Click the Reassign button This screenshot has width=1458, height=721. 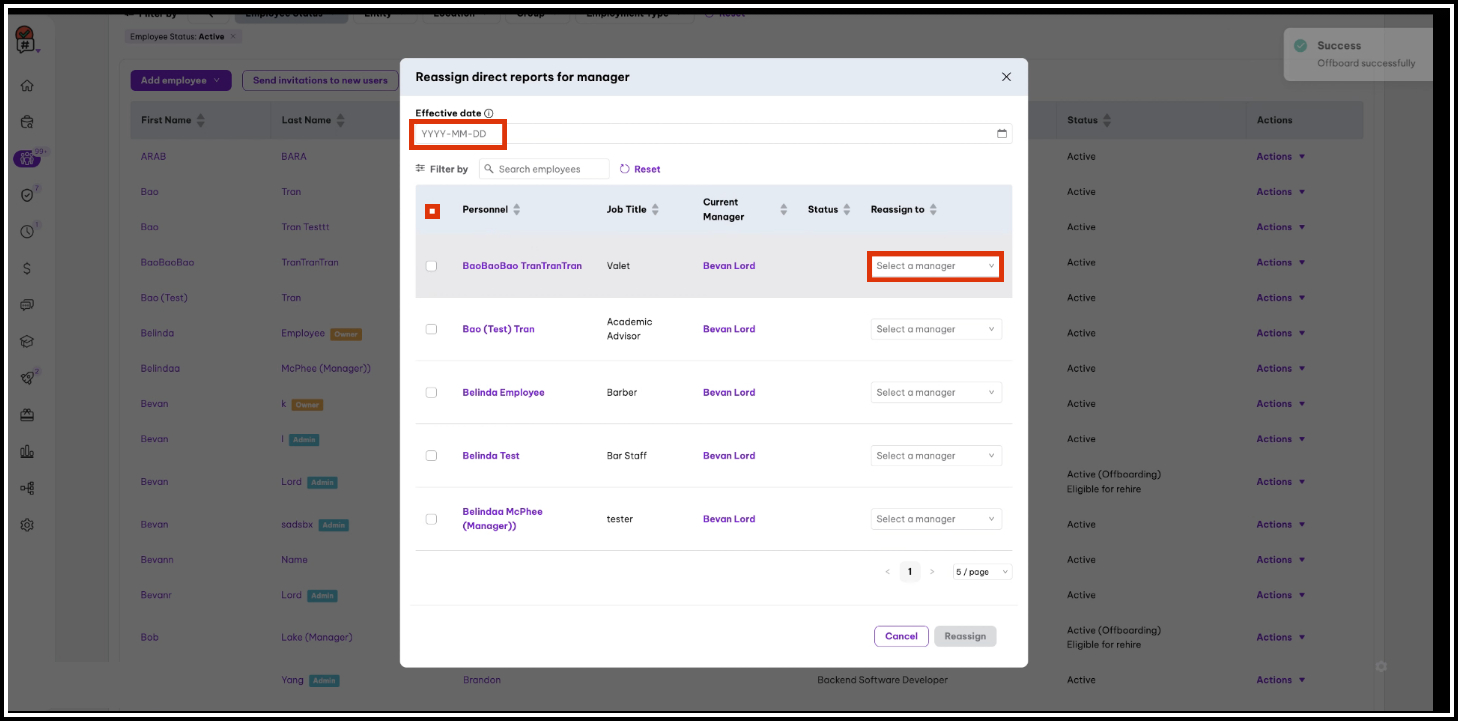pos(964,636)
